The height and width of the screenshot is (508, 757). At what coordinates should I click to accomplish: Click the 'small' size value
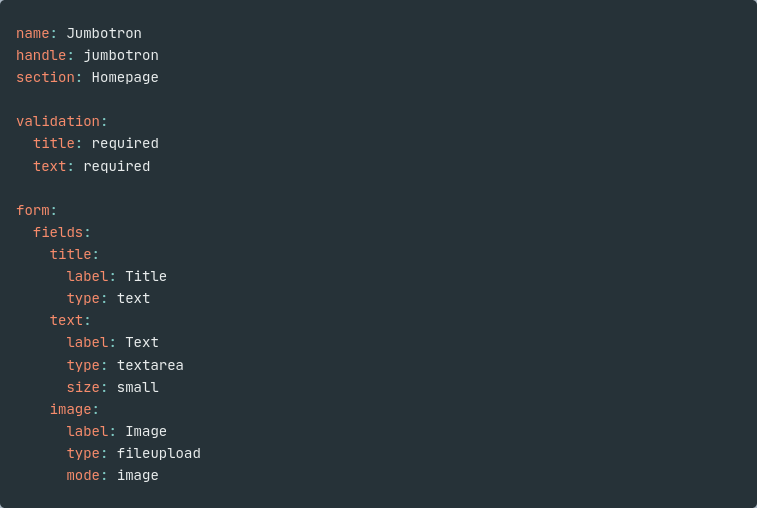pos(138,387)
